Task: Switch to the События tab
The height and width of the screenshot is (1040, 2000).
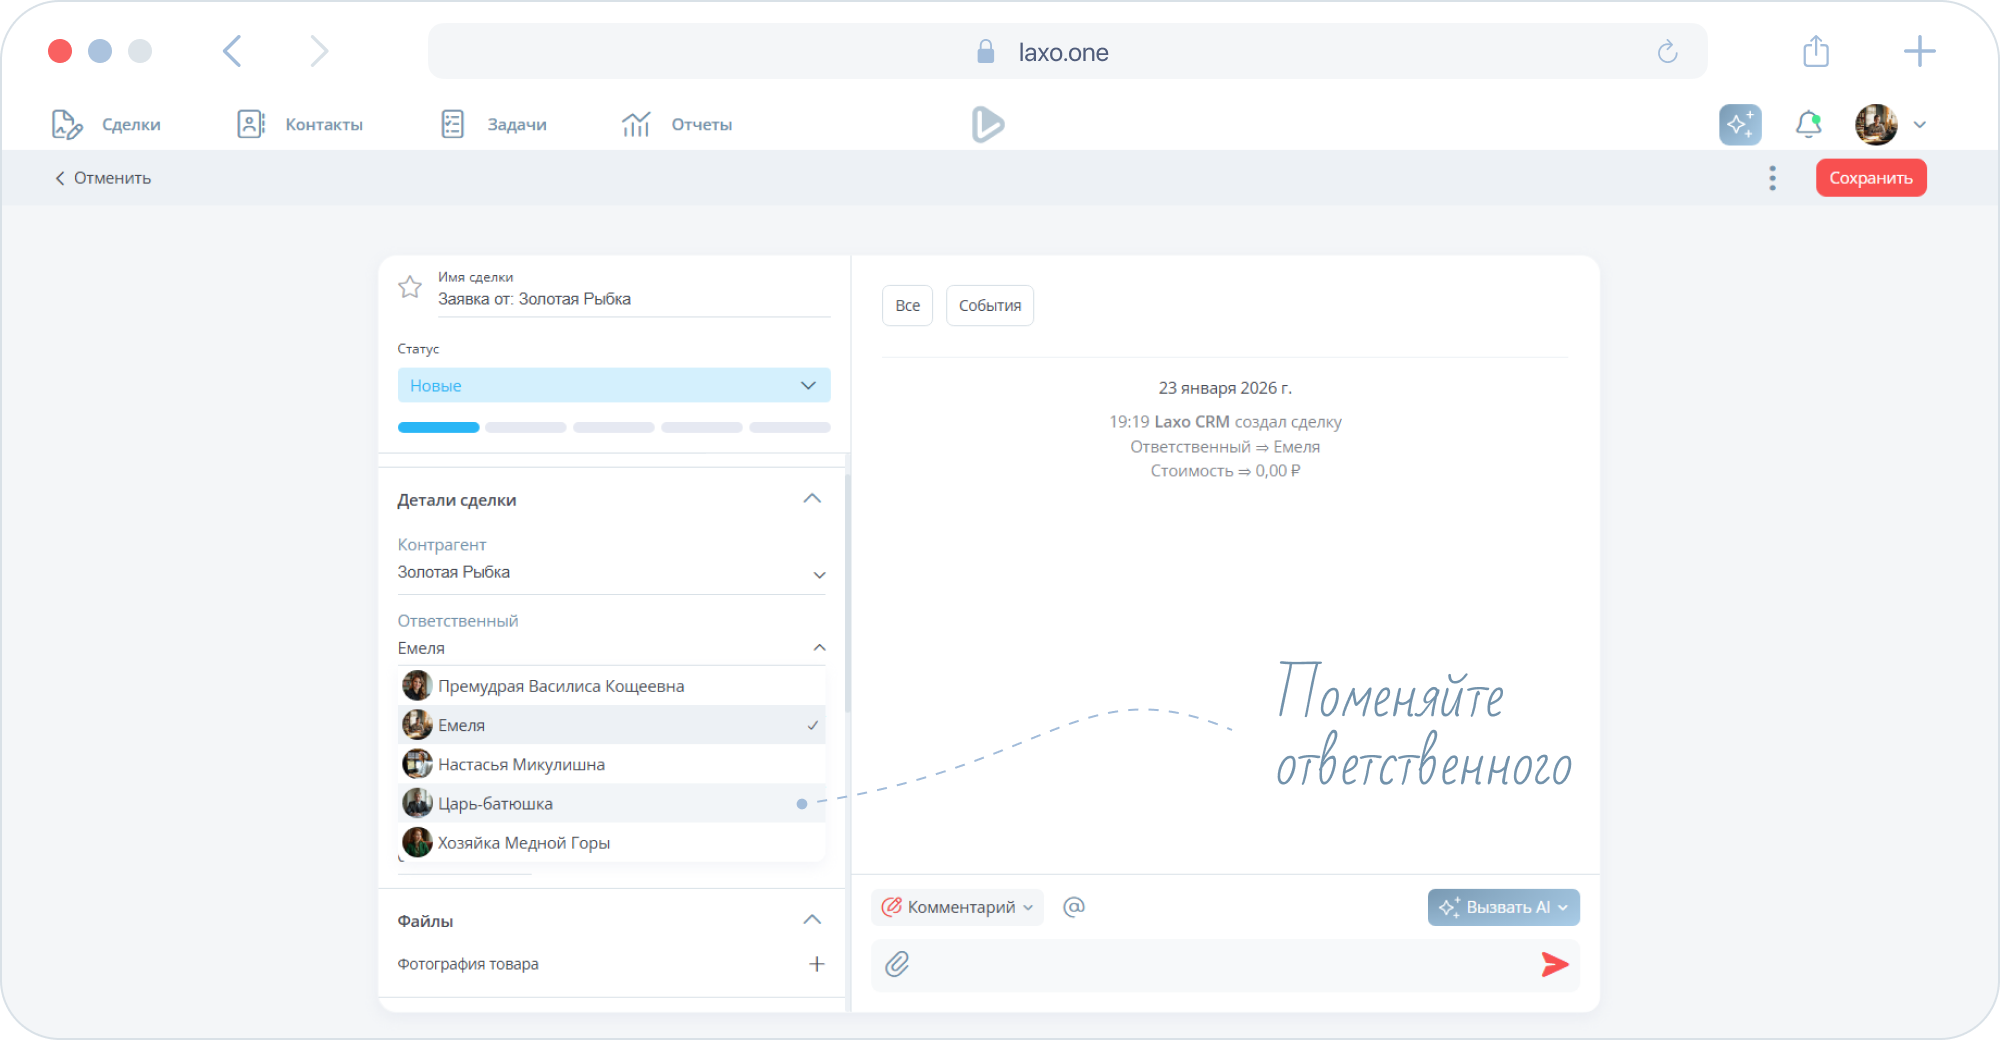Action: [989, 306]
